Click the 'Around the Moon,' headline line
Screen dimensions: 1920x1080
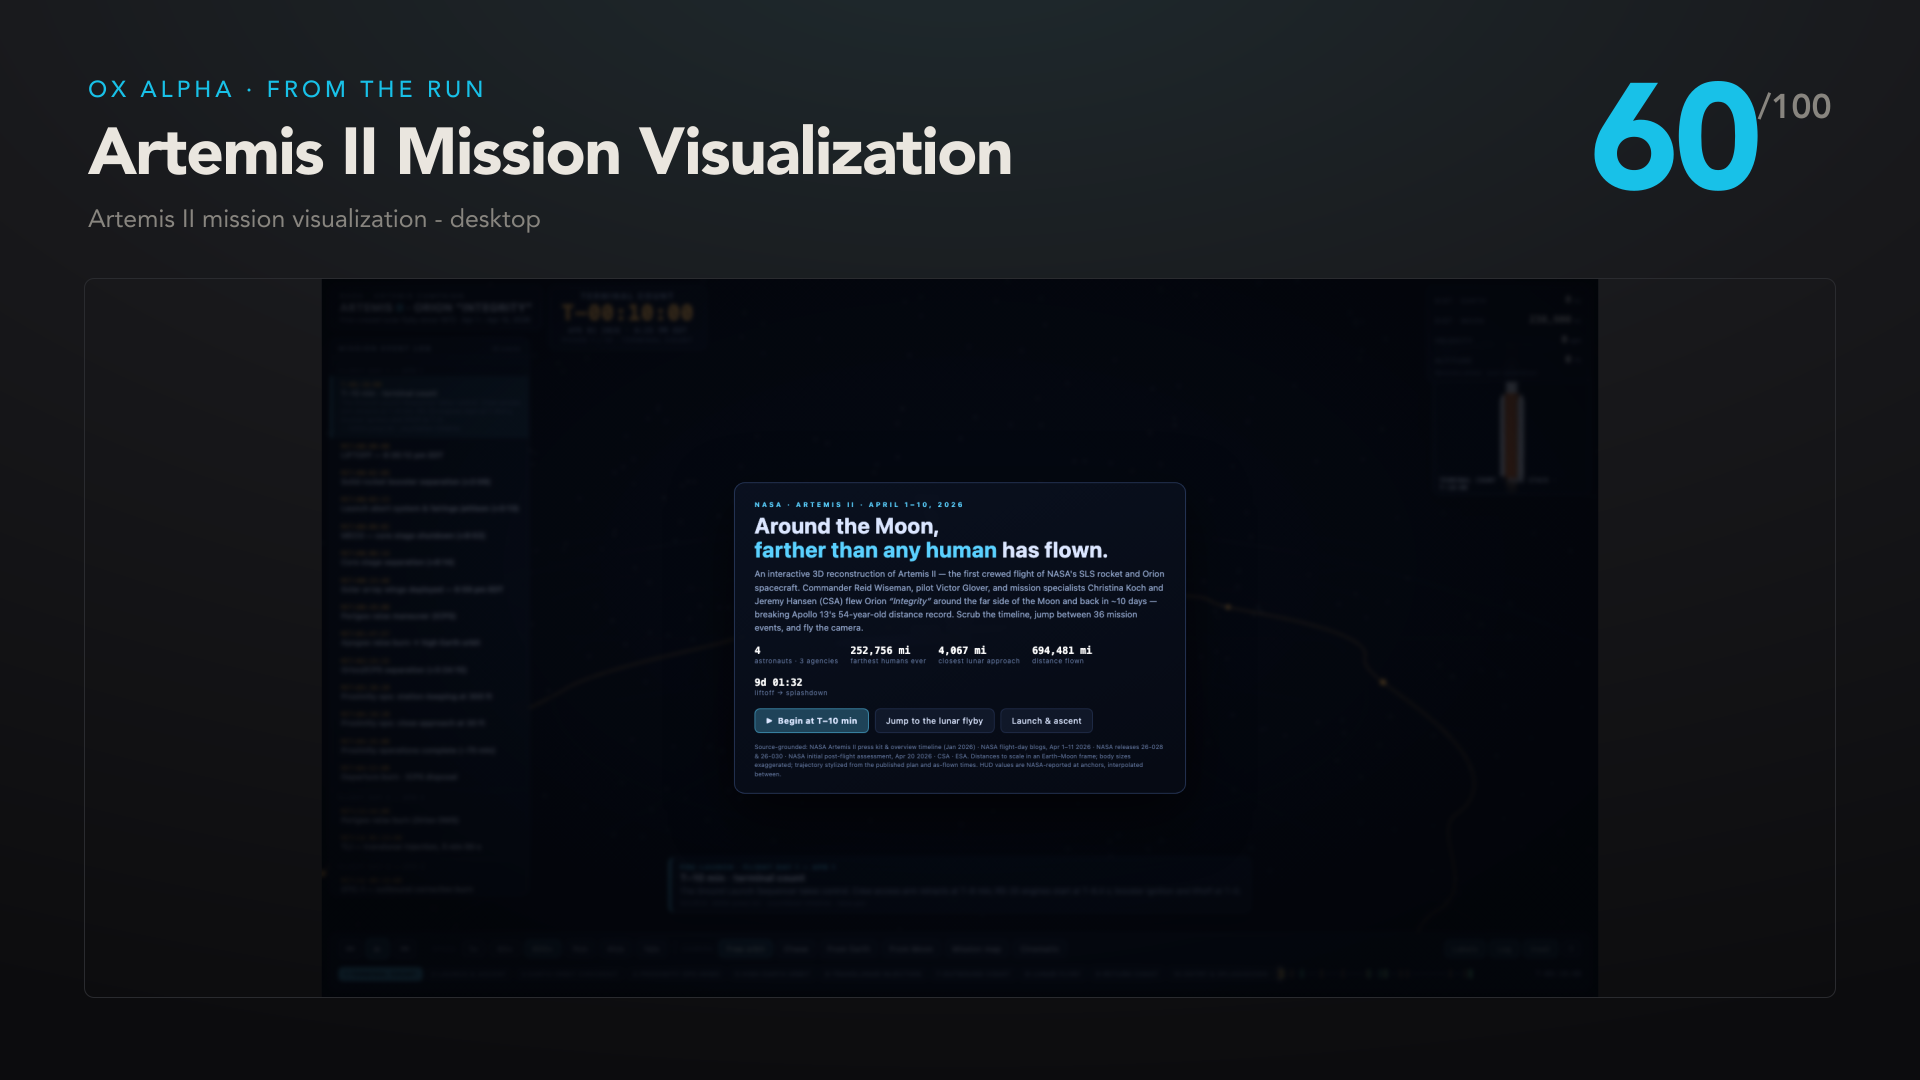[846, 526]
